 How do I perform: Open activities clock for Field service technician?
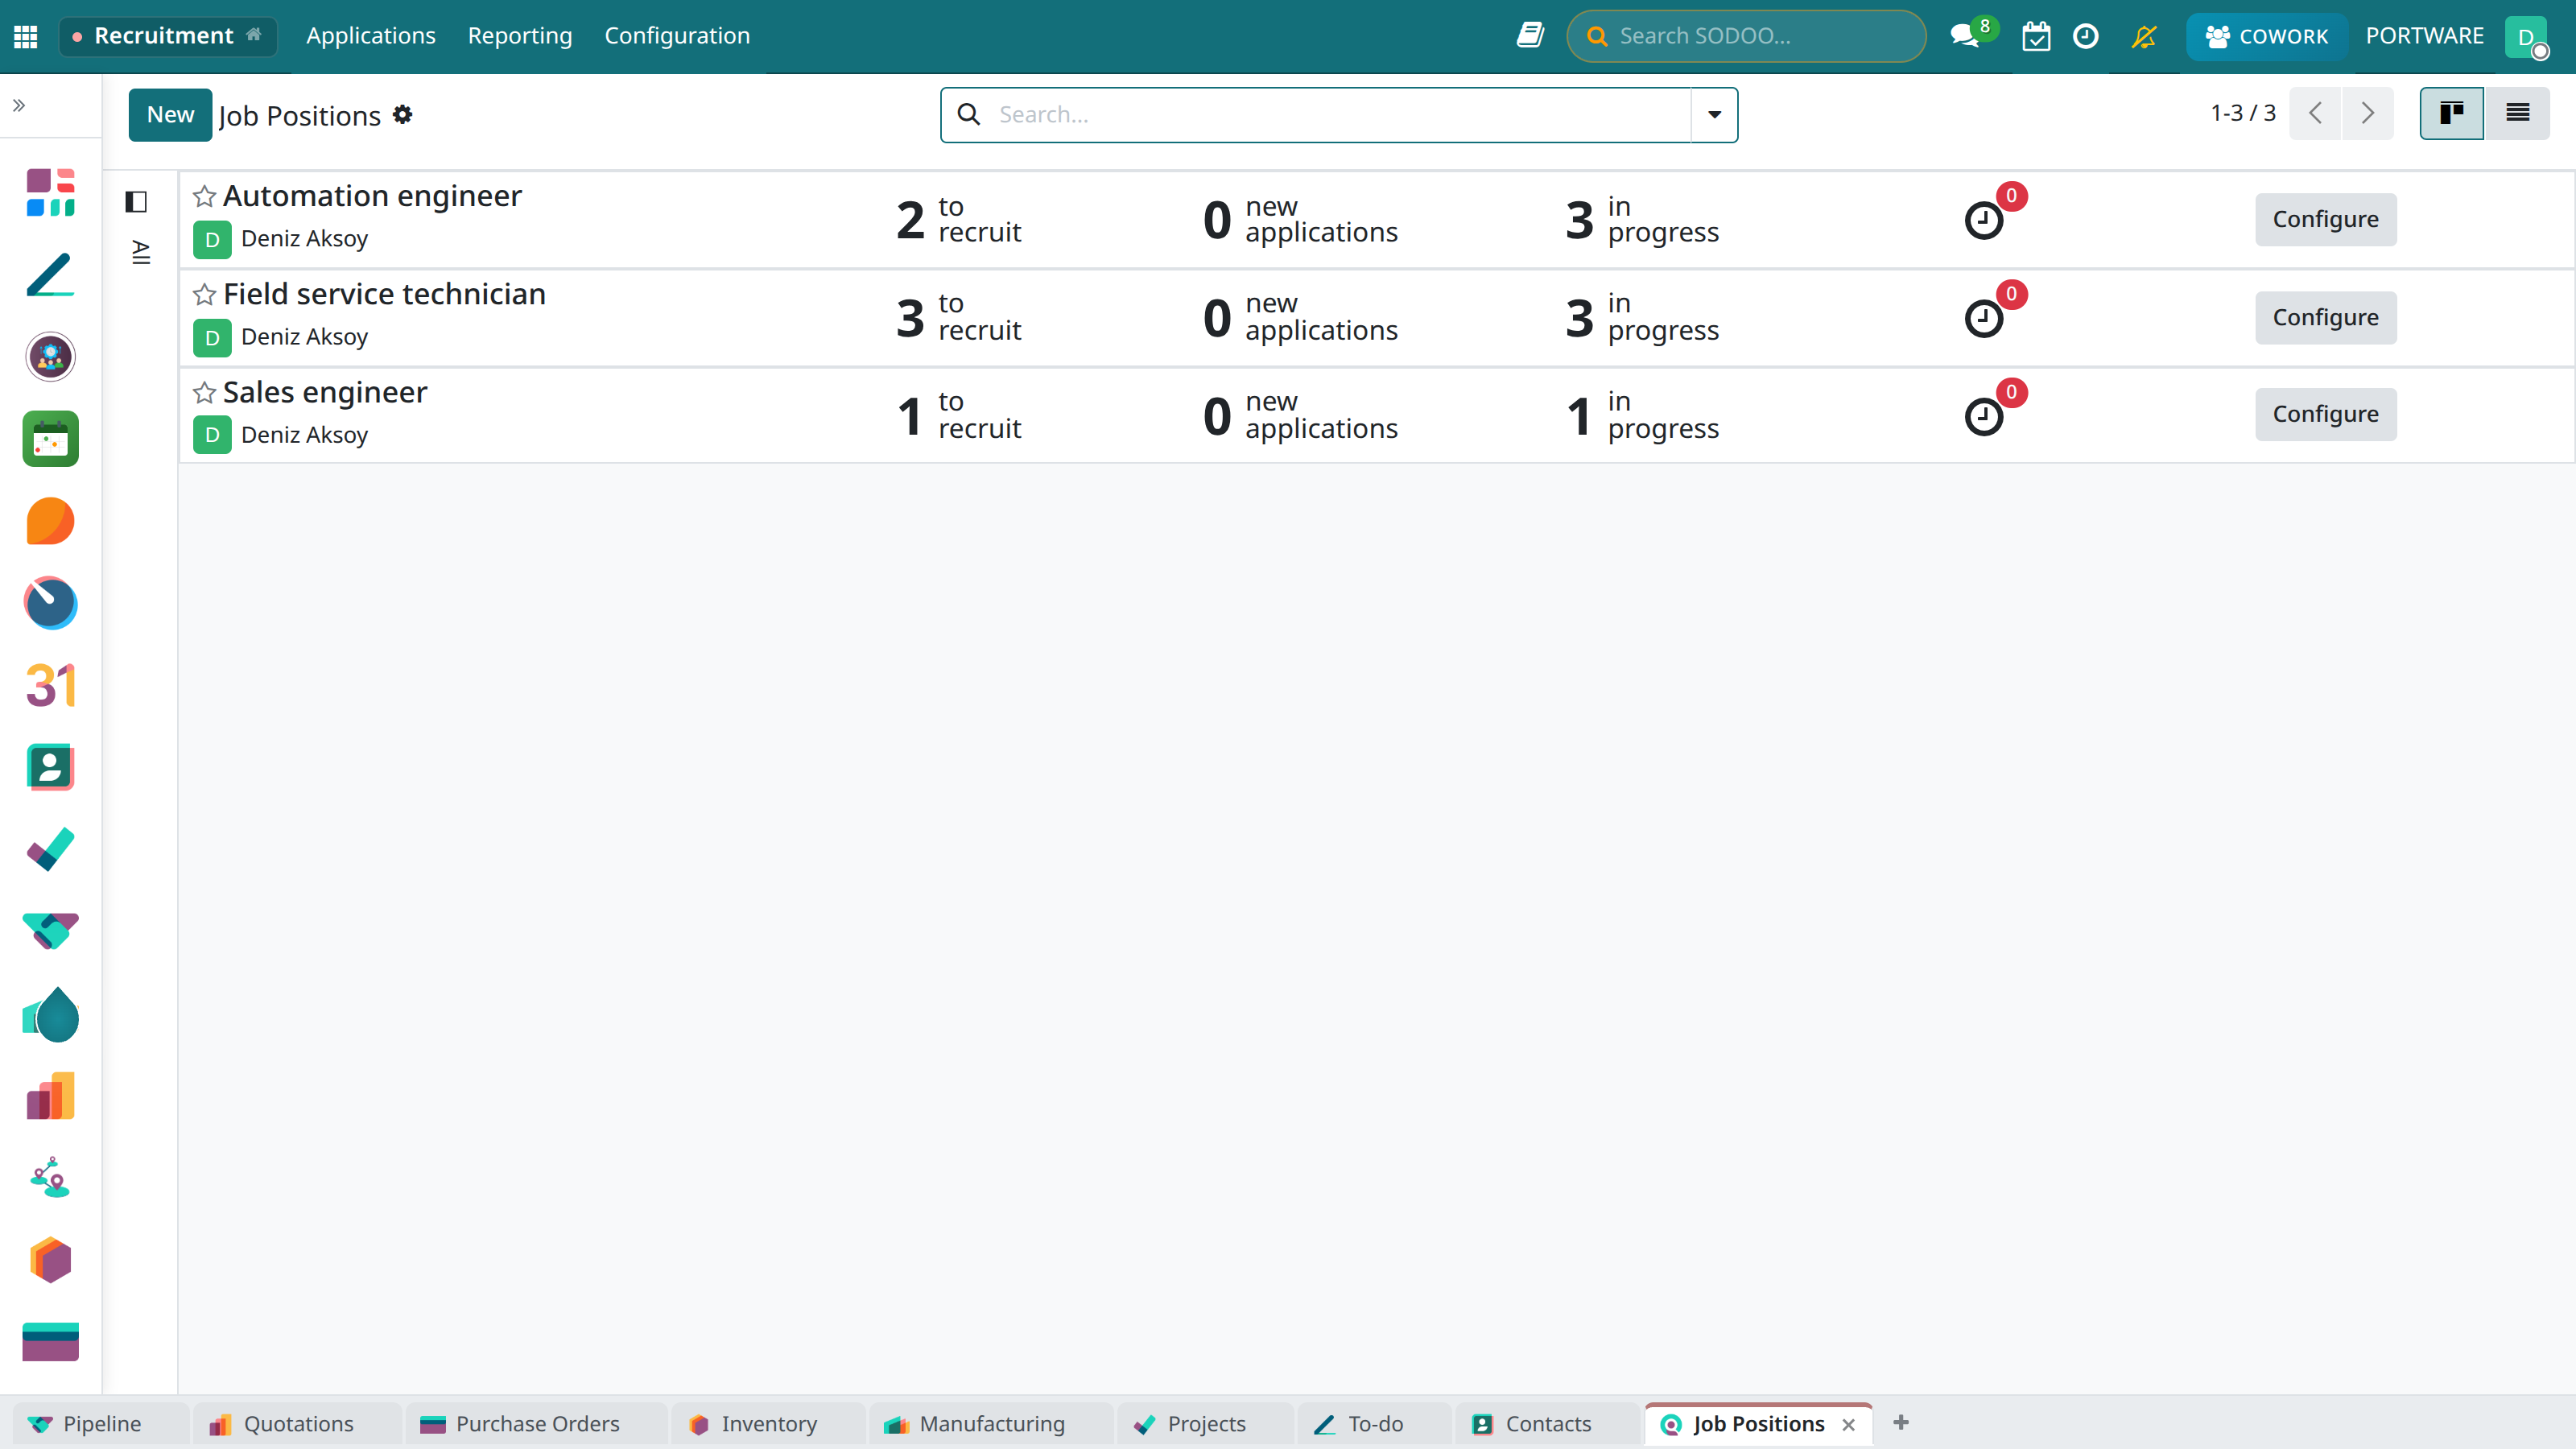(x=1984, y=319)
